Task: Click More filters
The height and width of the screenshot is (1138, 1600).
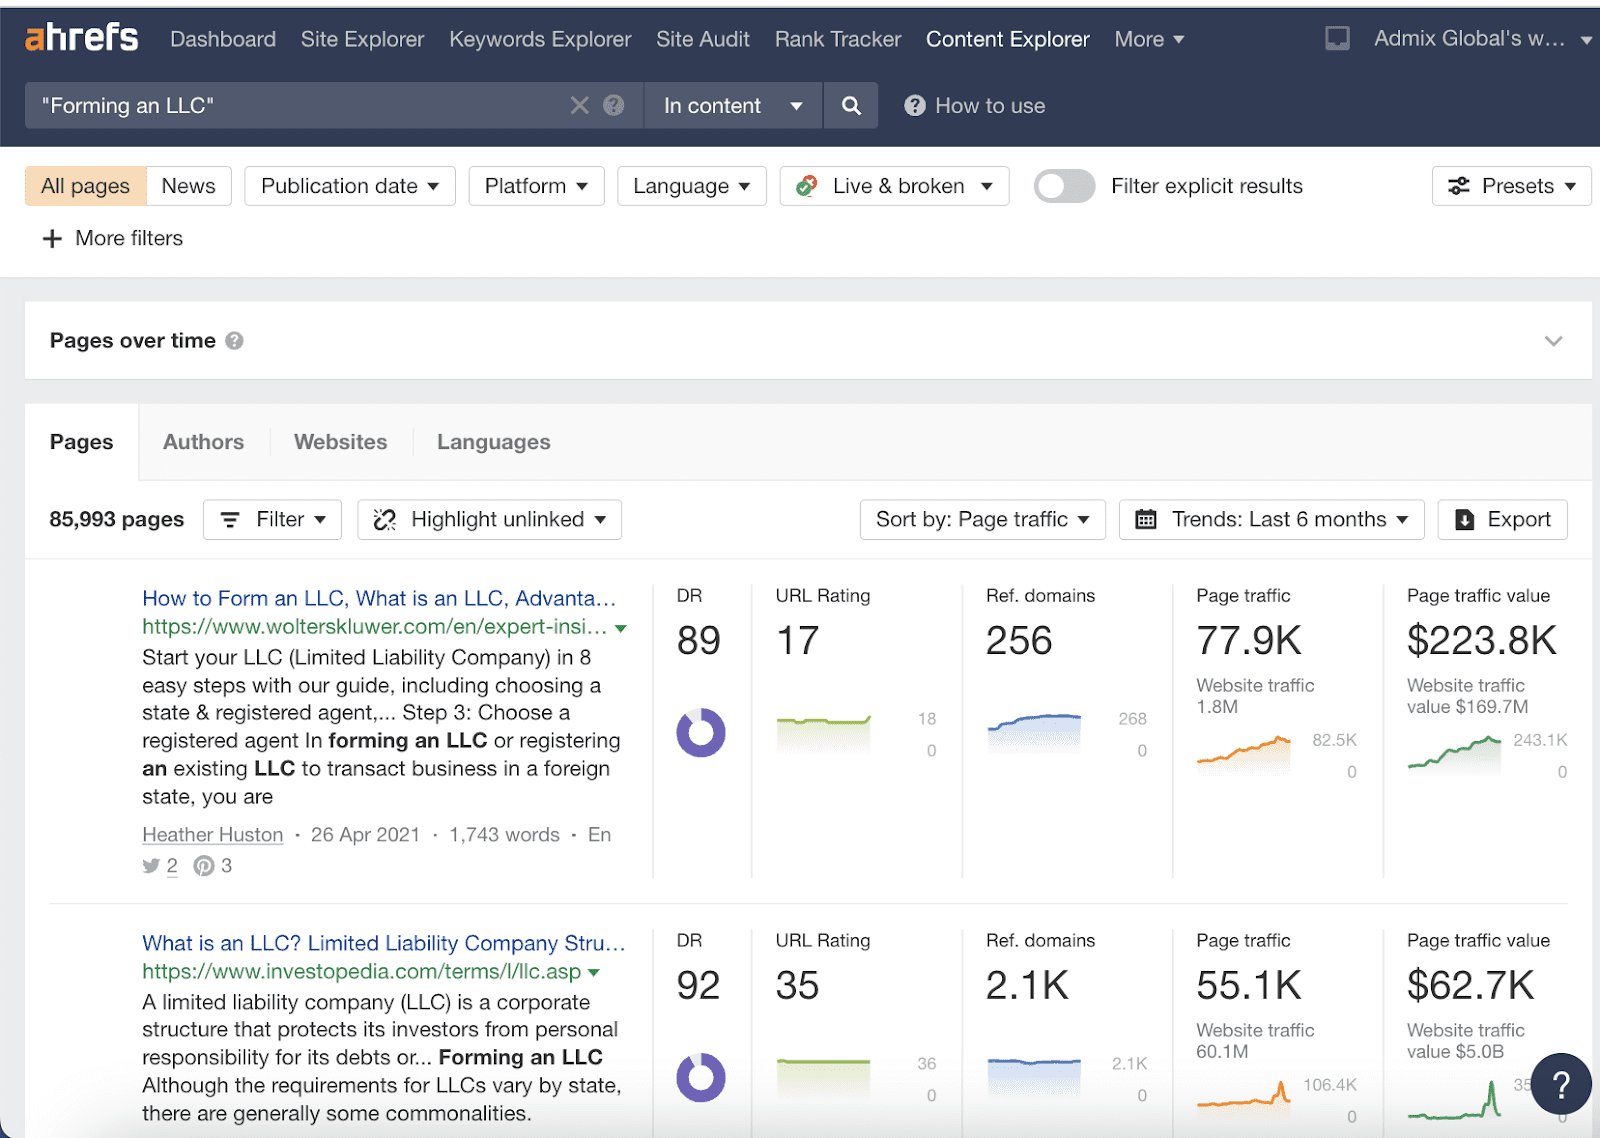Action: (x=129, y=238)
